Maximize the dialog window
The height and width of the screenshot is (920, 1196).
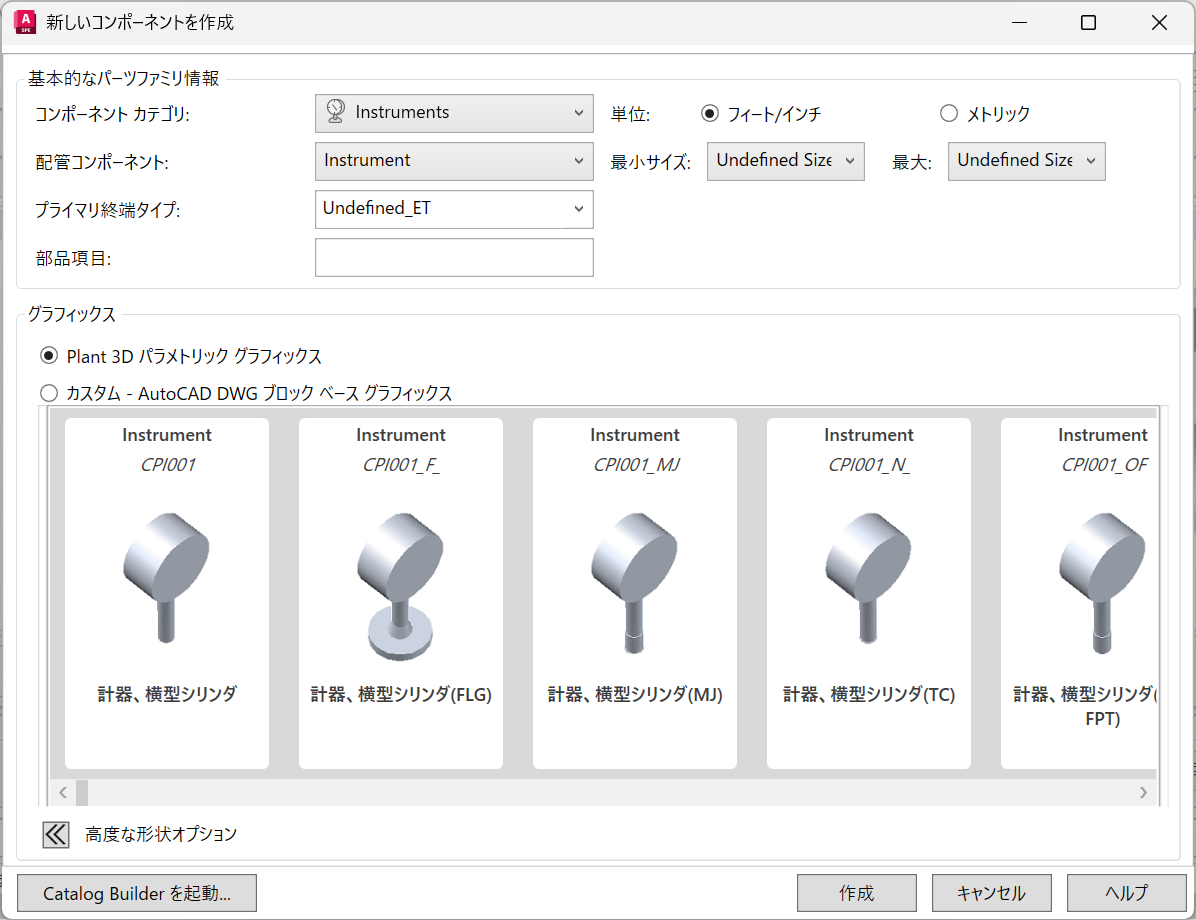tap(1088, 23)
